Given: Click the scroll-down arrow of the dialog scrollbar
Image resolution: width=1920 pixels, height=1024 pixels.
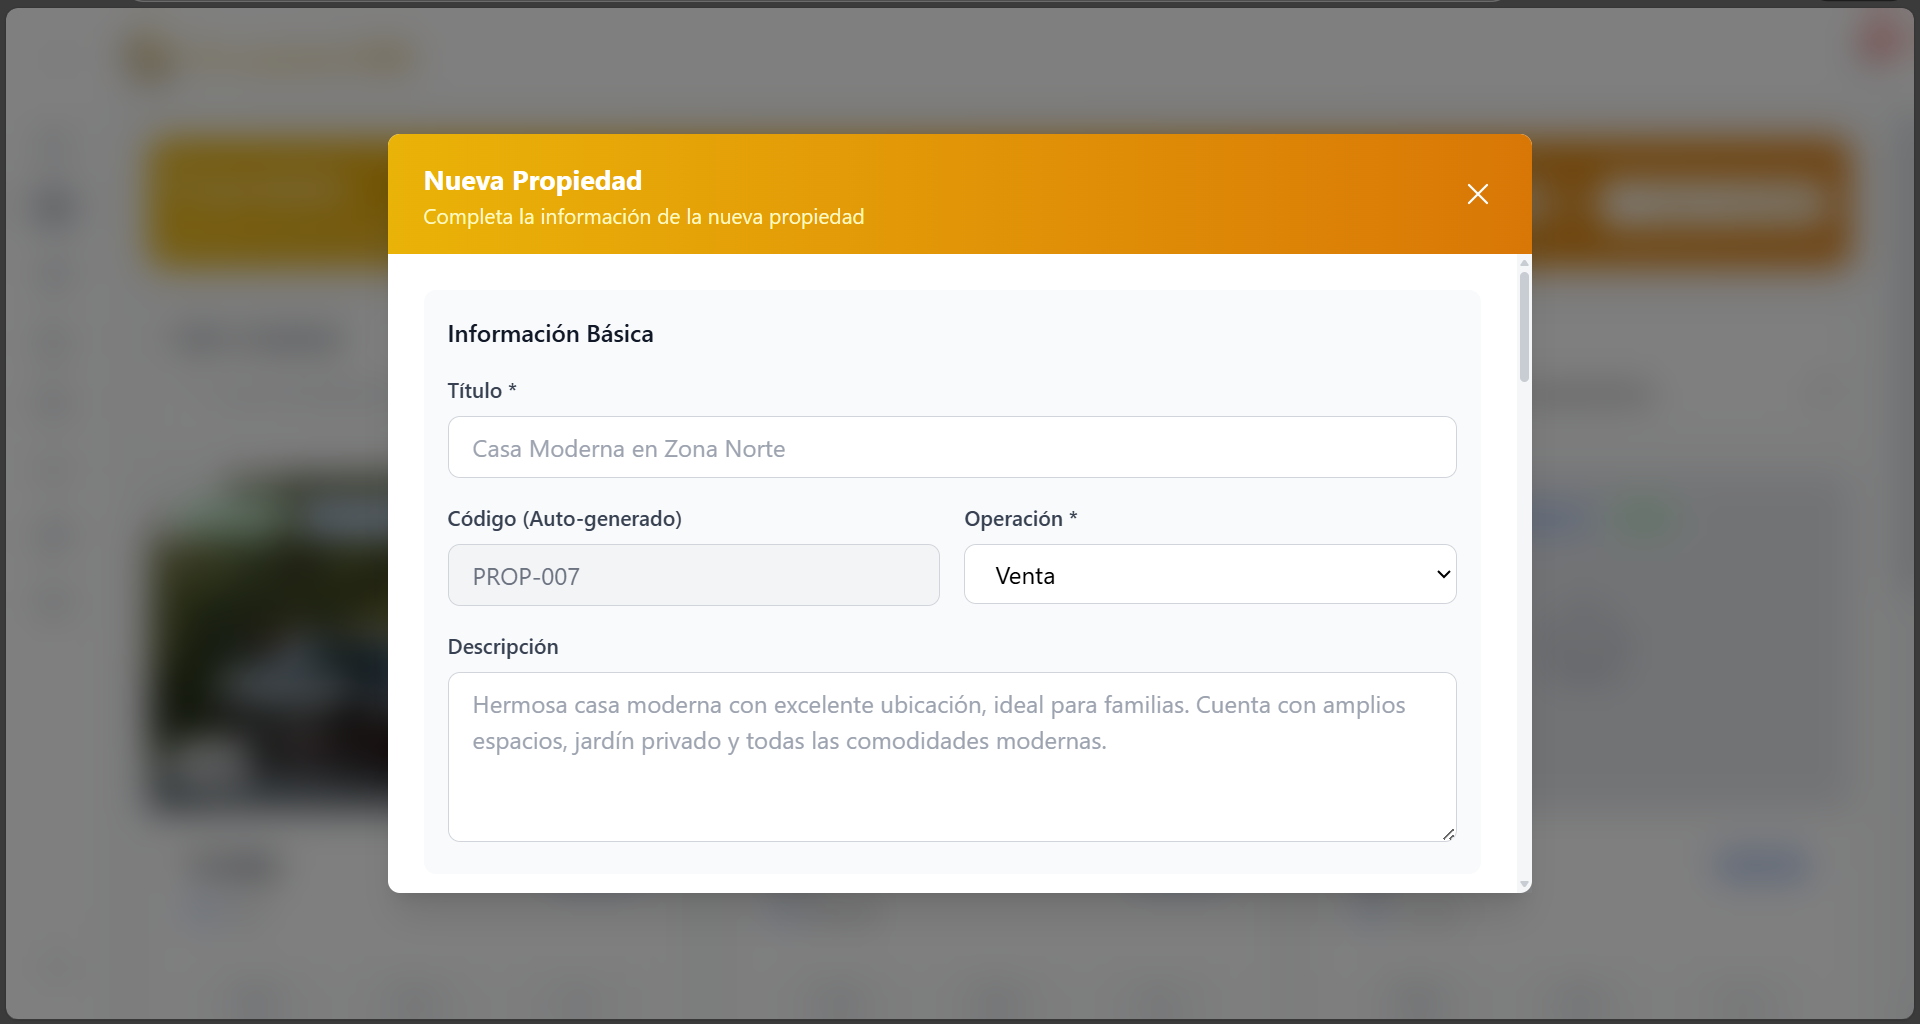Looking at the screenshot, I should [1524, 884].
